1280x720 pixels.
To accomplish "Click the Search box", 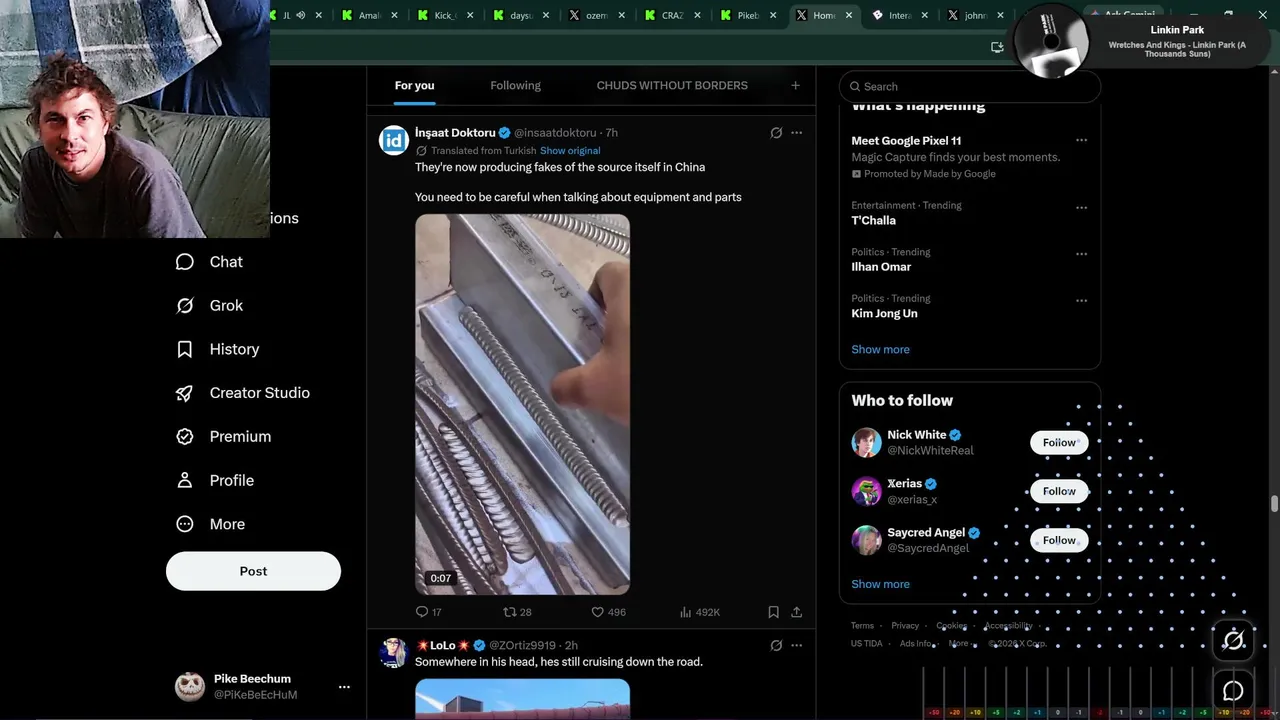I will click(970, 87).
